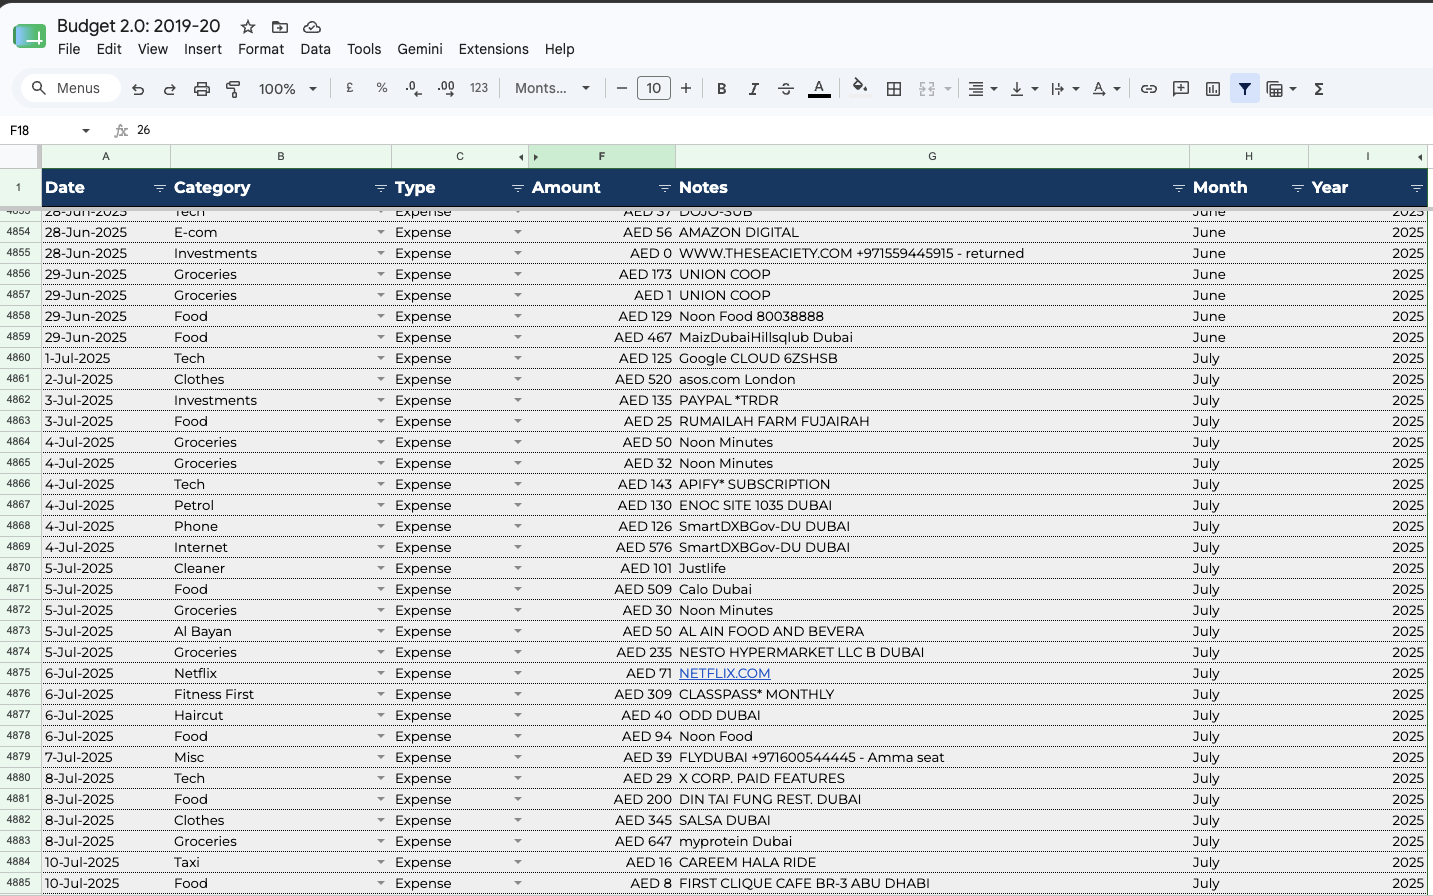Open the zoom level dropdown
This screenshot has height=896, width=1433.
[x=288, y=89]
